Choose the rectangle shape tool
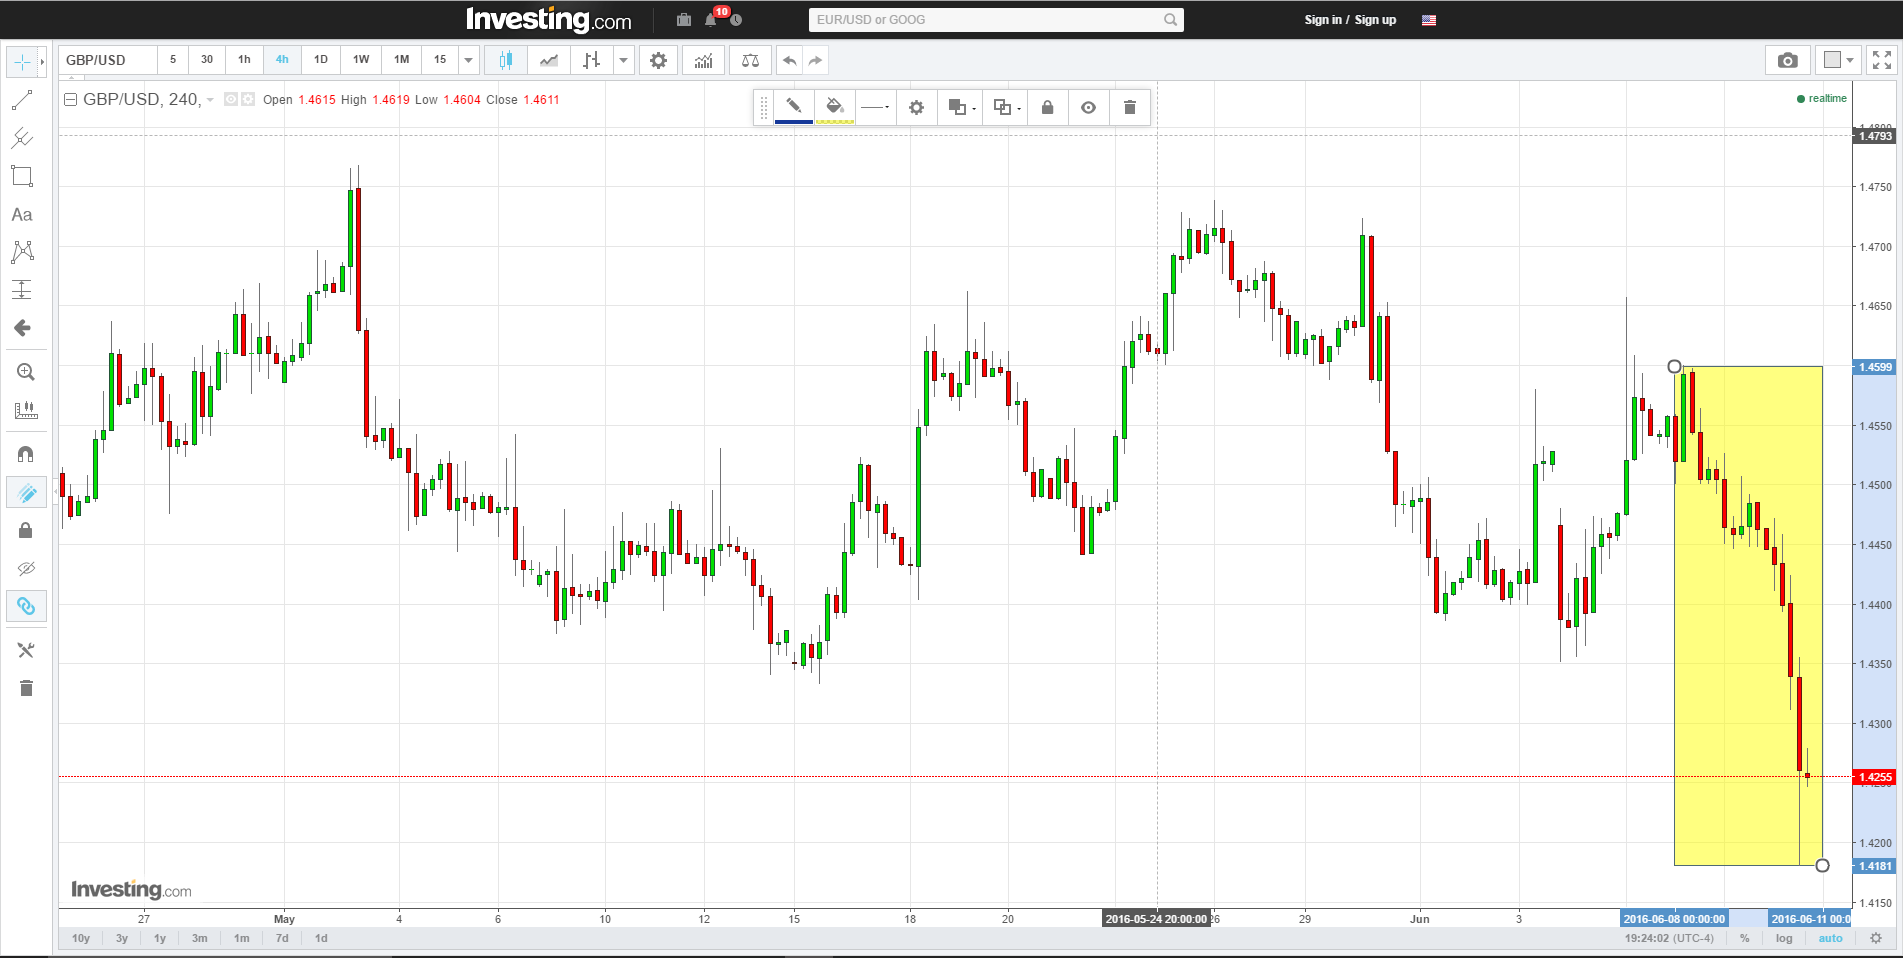 coord(22,176)
